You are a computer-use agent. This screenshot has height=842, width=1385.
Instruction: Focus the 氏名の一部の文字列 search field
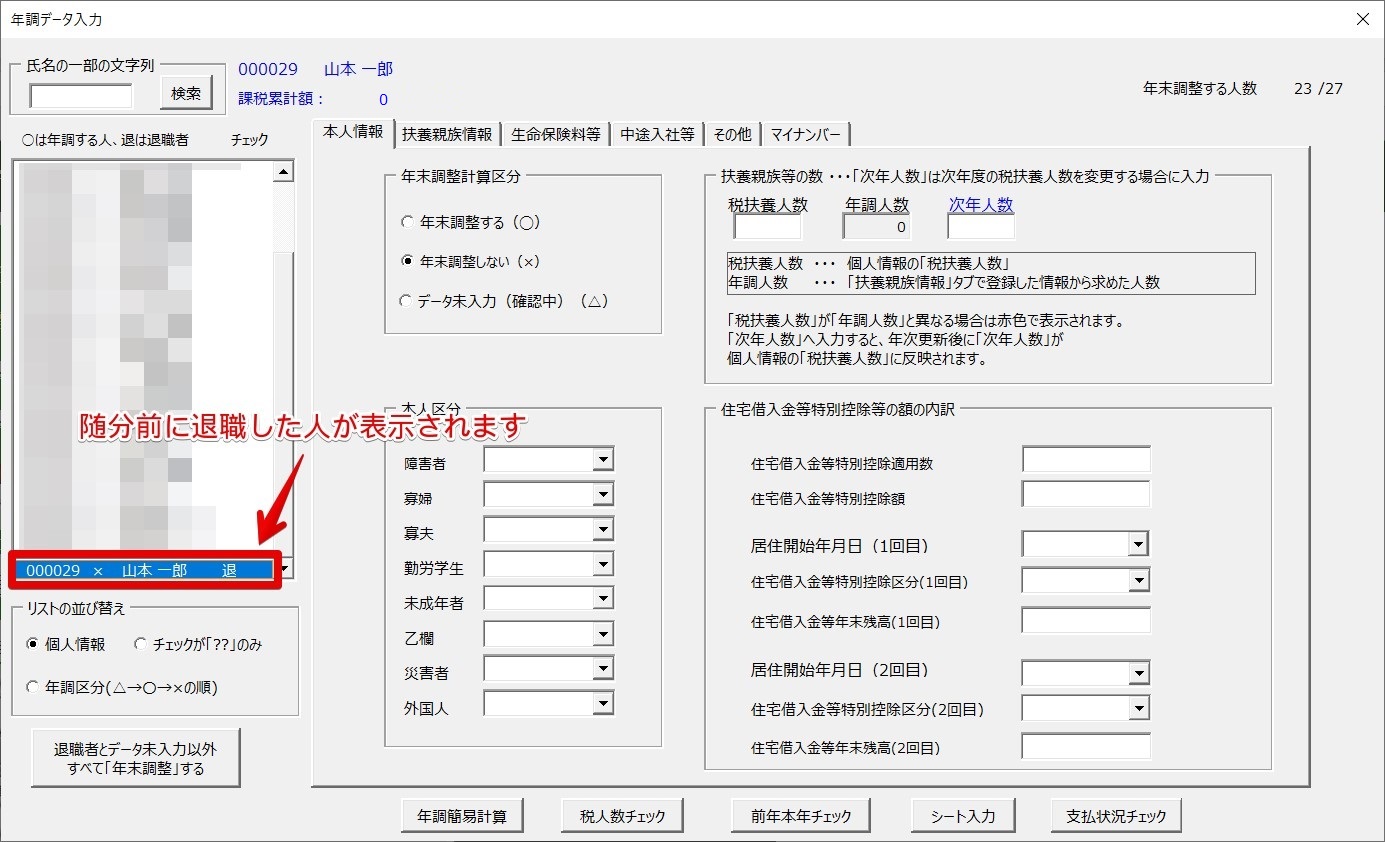click(81, 96)
